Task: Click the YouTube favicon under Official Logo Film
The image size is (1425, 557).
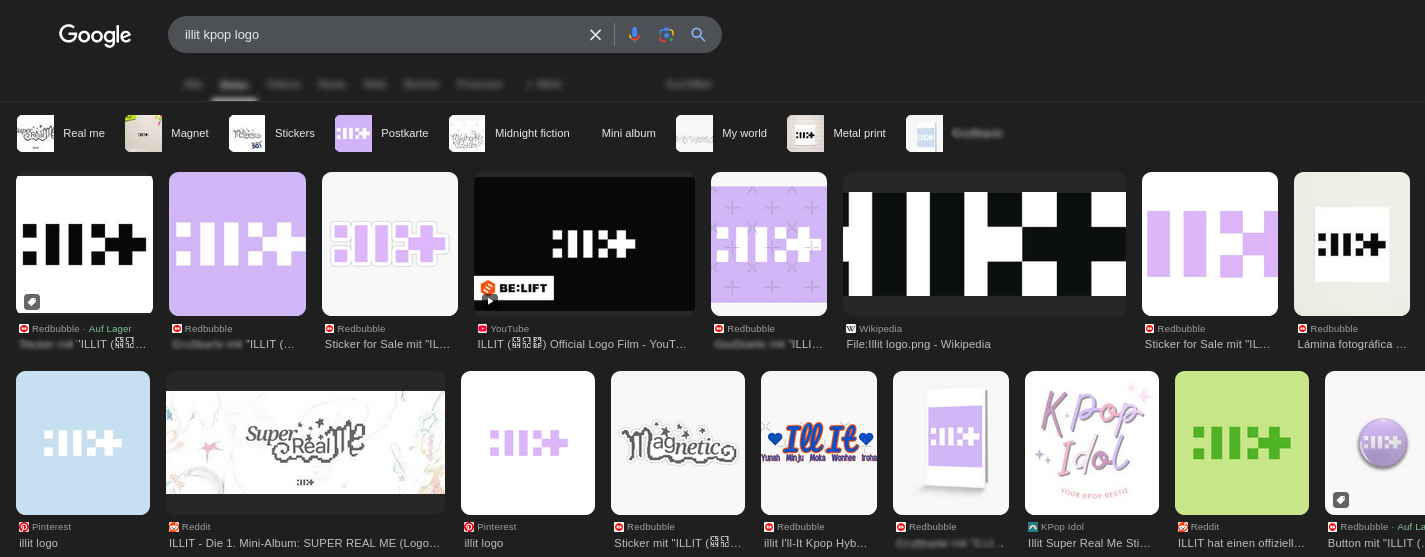Action: [482, 328]
